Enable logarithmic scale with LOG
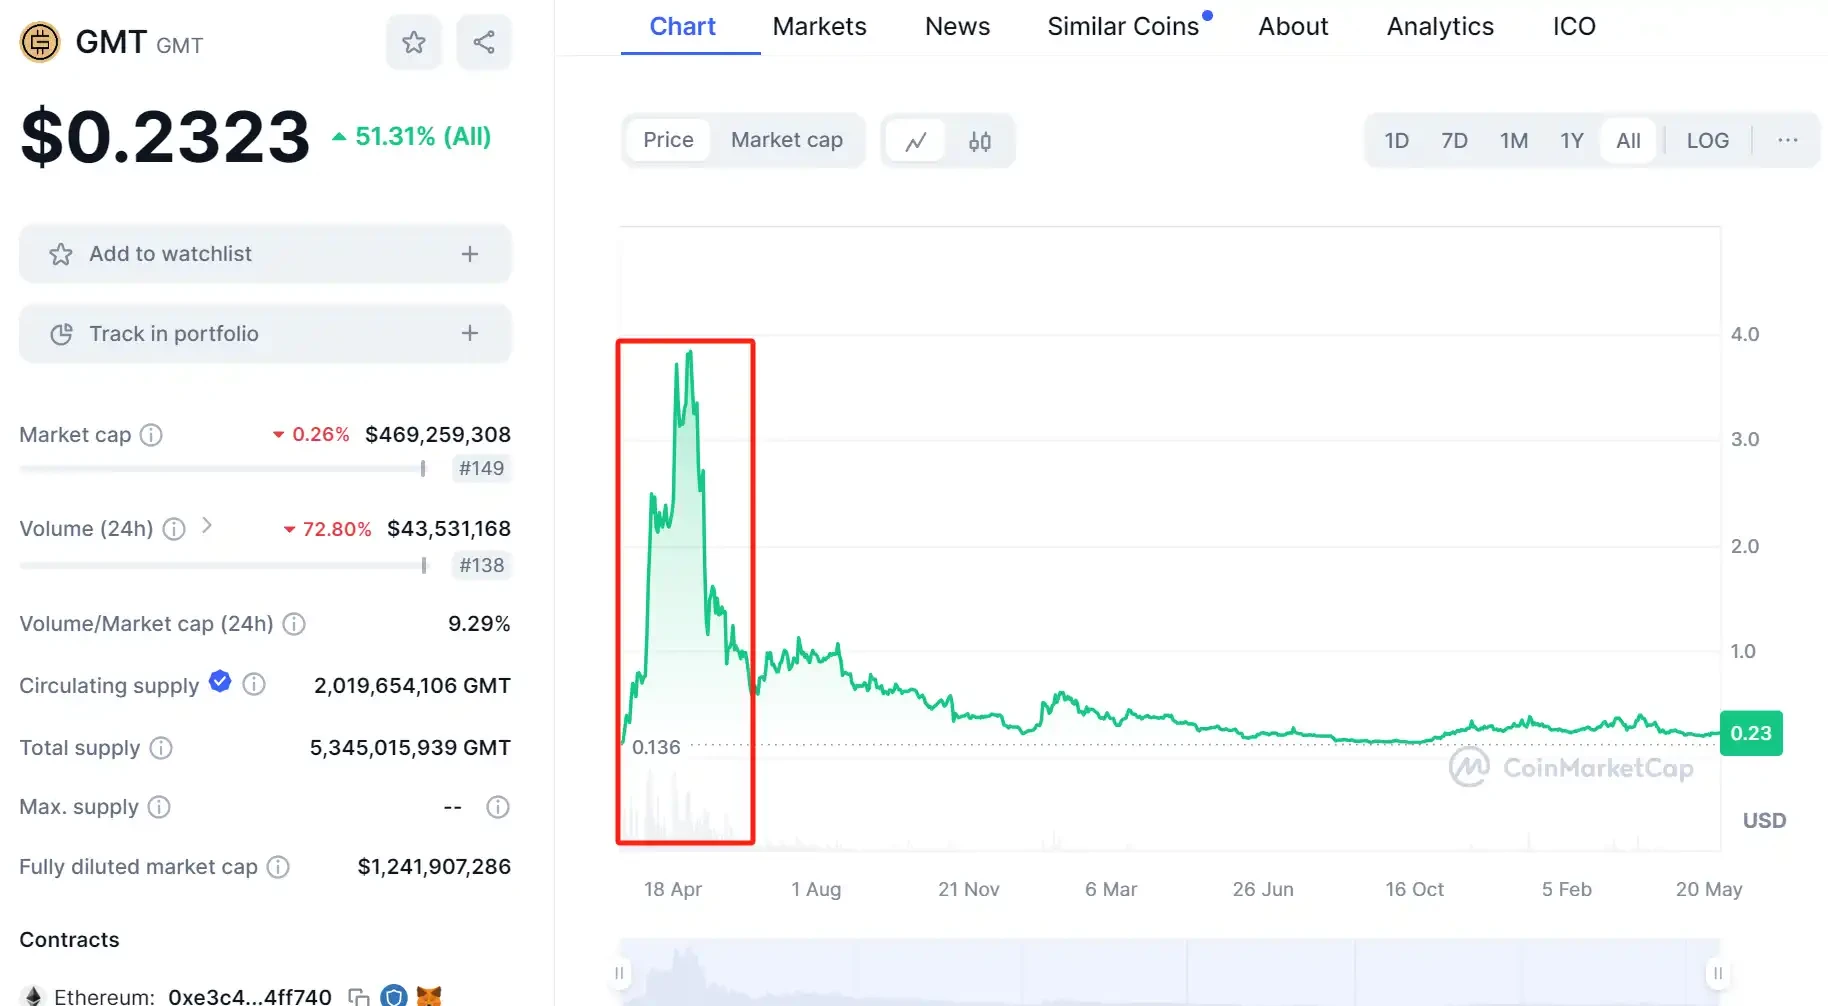 [x=1707, y=140]
